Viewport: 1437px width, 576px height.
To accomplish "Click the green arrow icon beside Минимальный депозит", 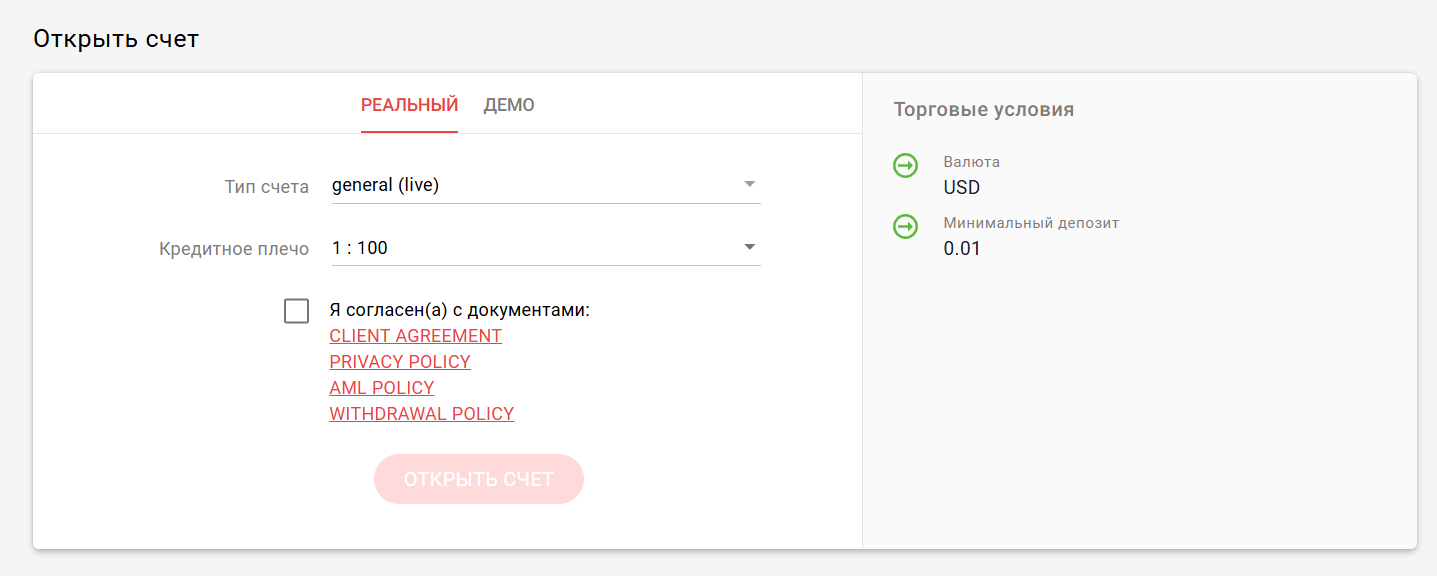I will pos(905,227).
